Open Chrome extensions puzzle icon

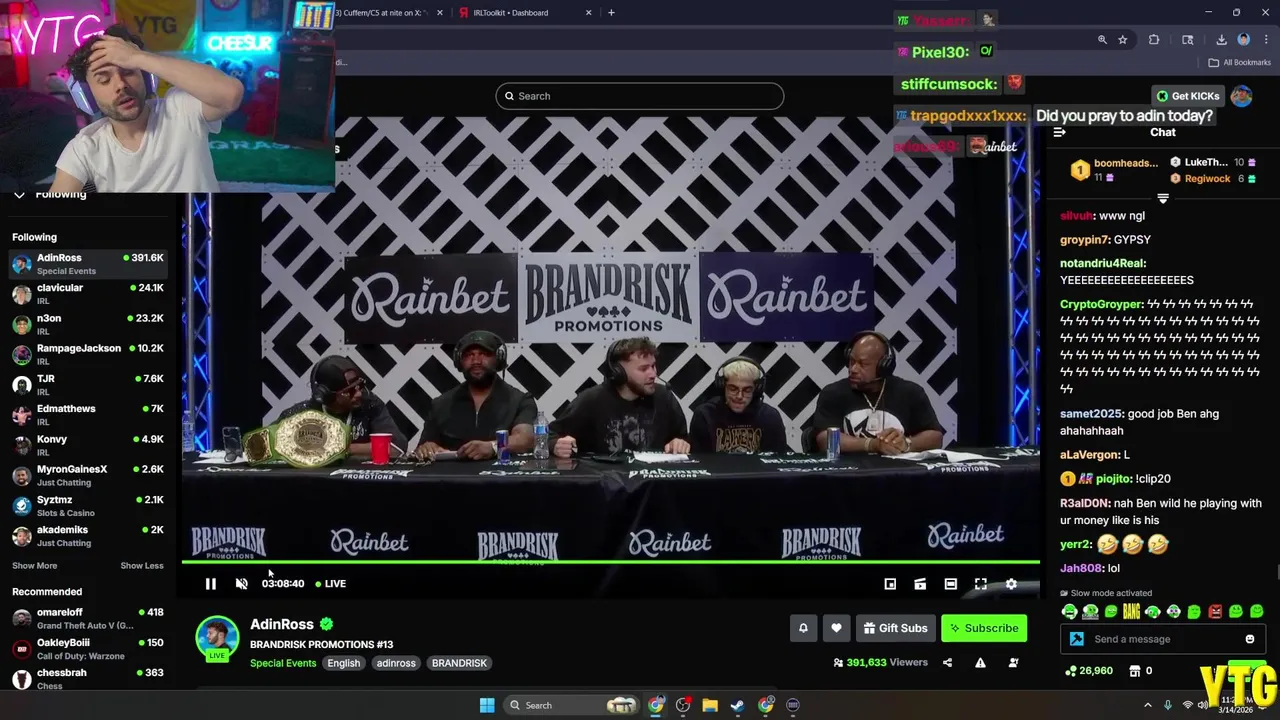(1154, 40)
